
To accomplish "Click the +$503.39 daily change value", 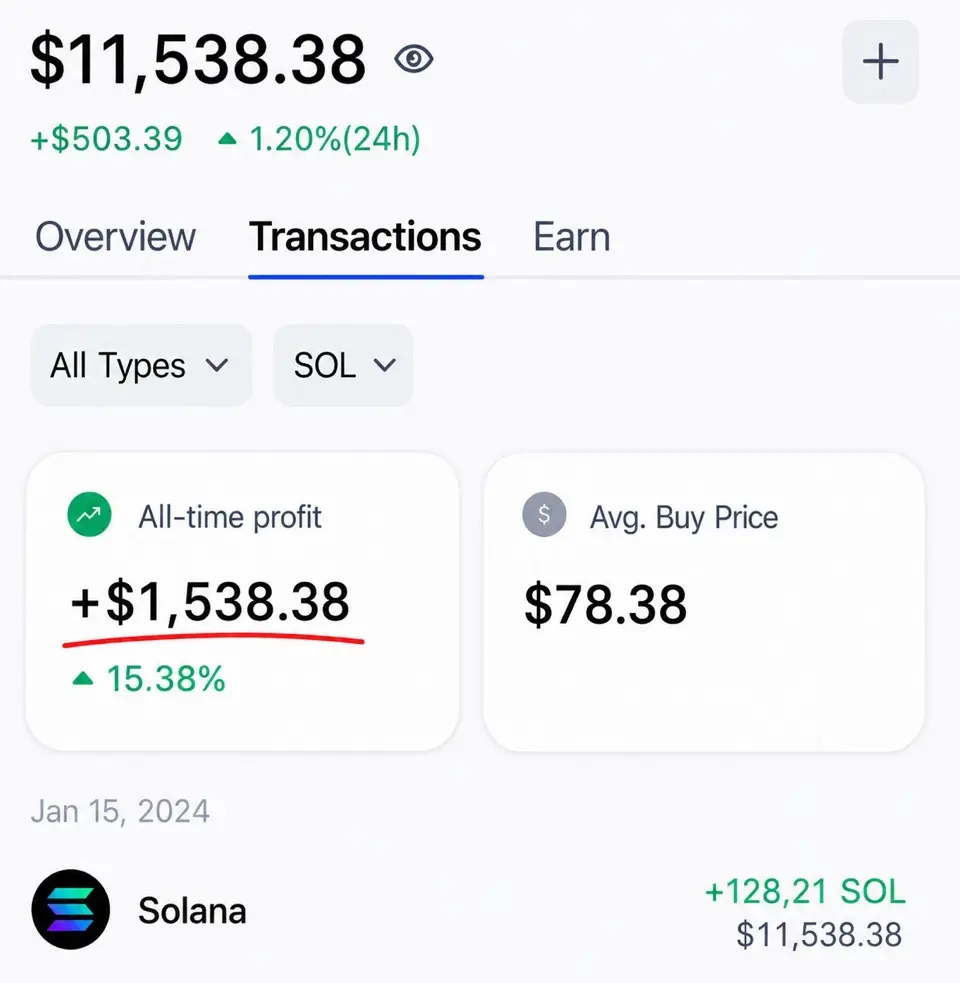I will (x=107, y=139).
